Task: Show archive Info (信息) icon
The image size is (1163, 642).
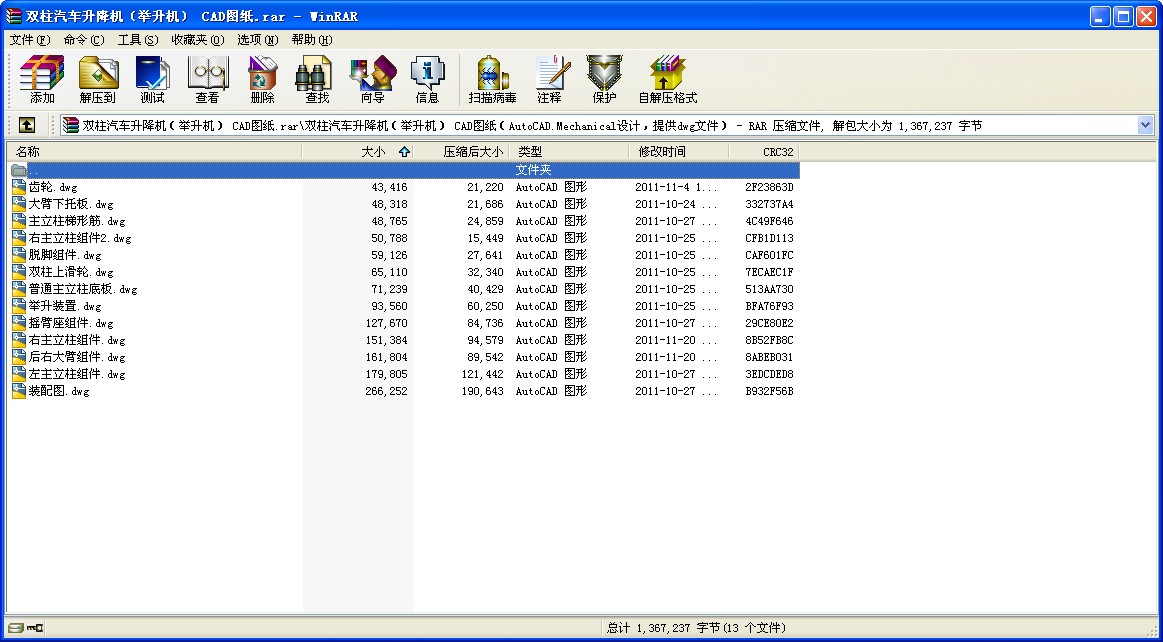Action: pyautogui.click(x=427, y=79)
